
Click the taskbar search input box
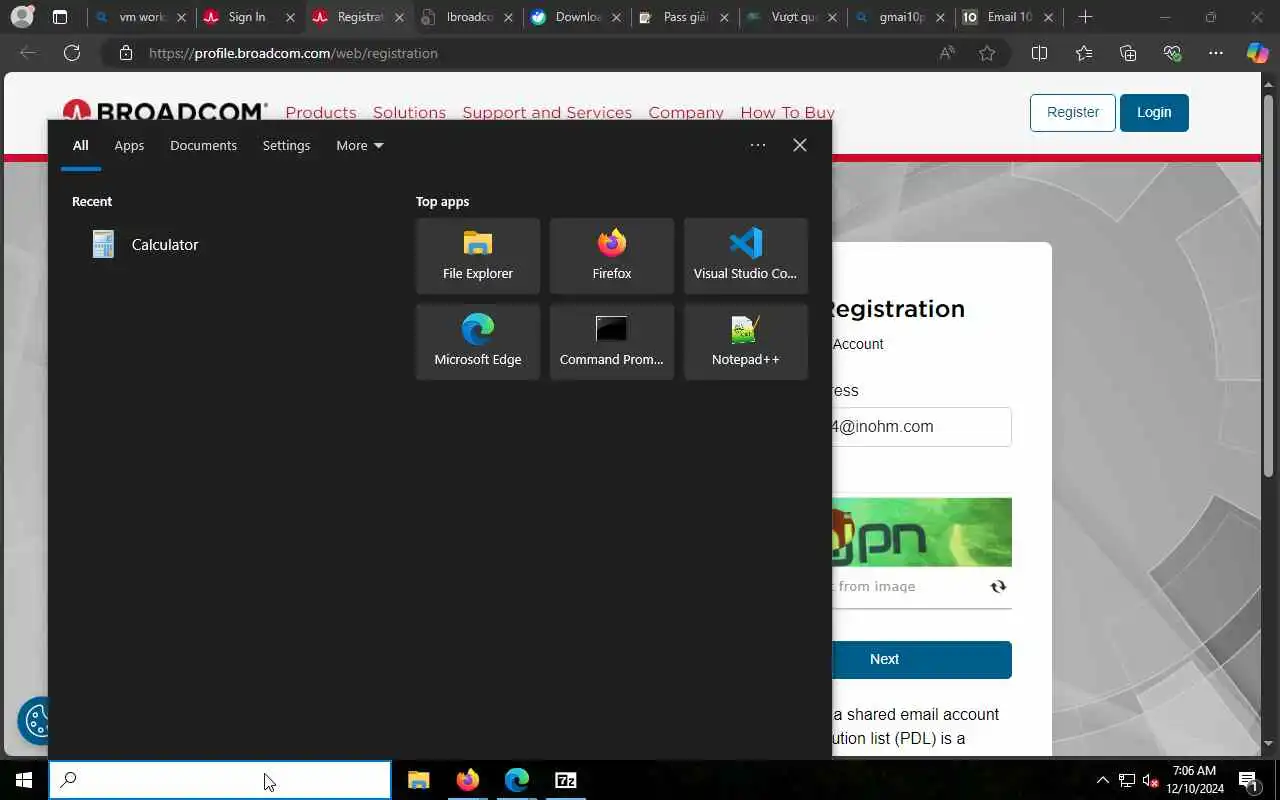[220, 780]
